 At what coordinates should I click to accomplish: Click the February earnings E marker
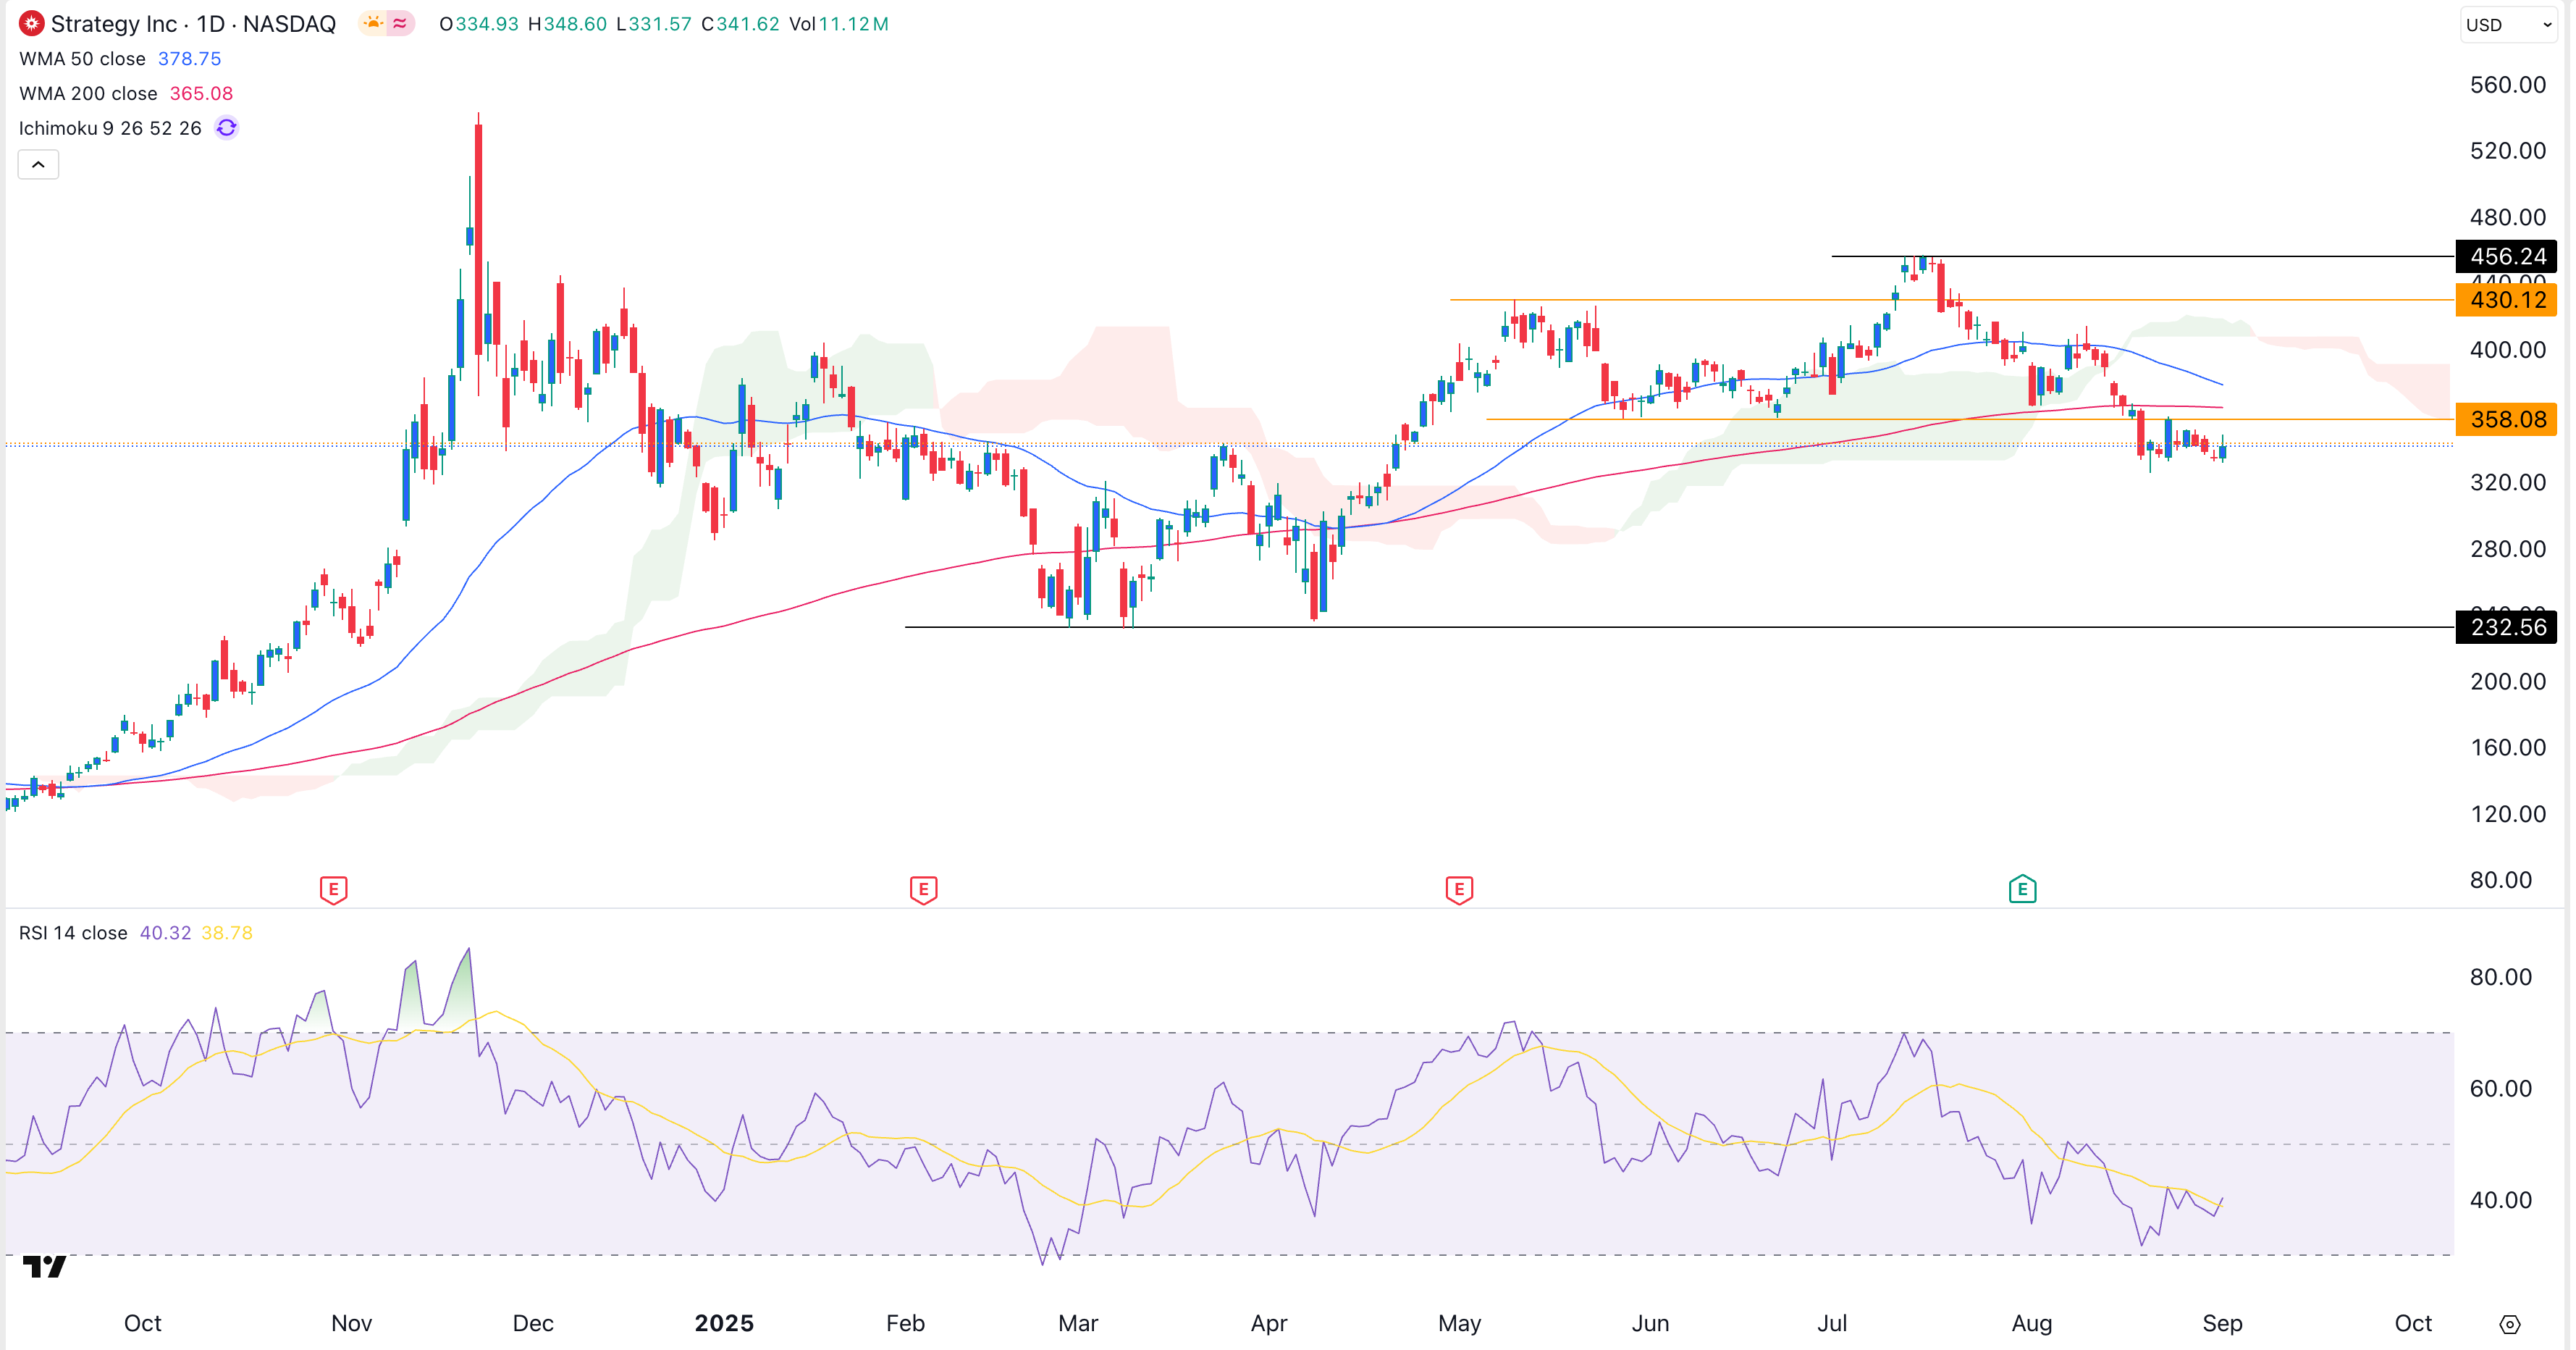(x=923, y=889)
